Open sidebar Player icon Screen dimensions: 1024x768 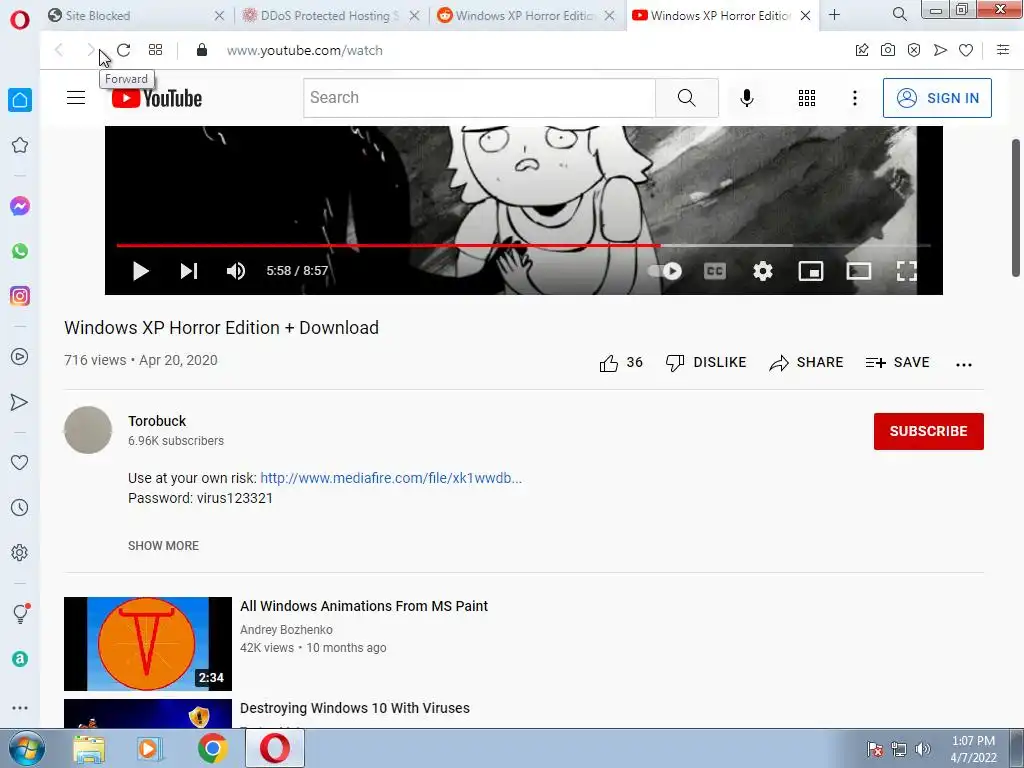click(x=20, y=357)
